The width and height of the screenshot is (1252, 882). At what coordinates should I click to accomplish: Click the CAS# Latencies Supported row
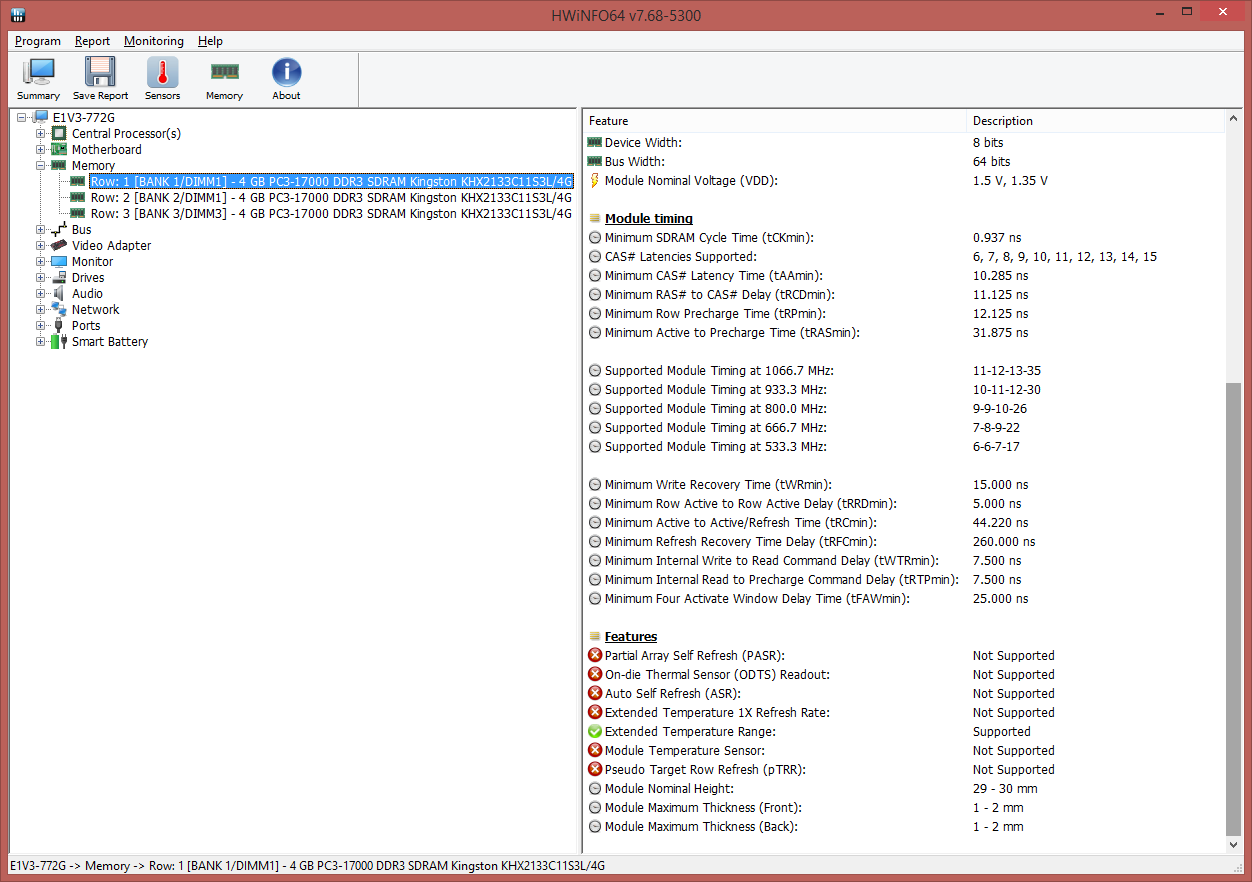[x=904, y=257]
